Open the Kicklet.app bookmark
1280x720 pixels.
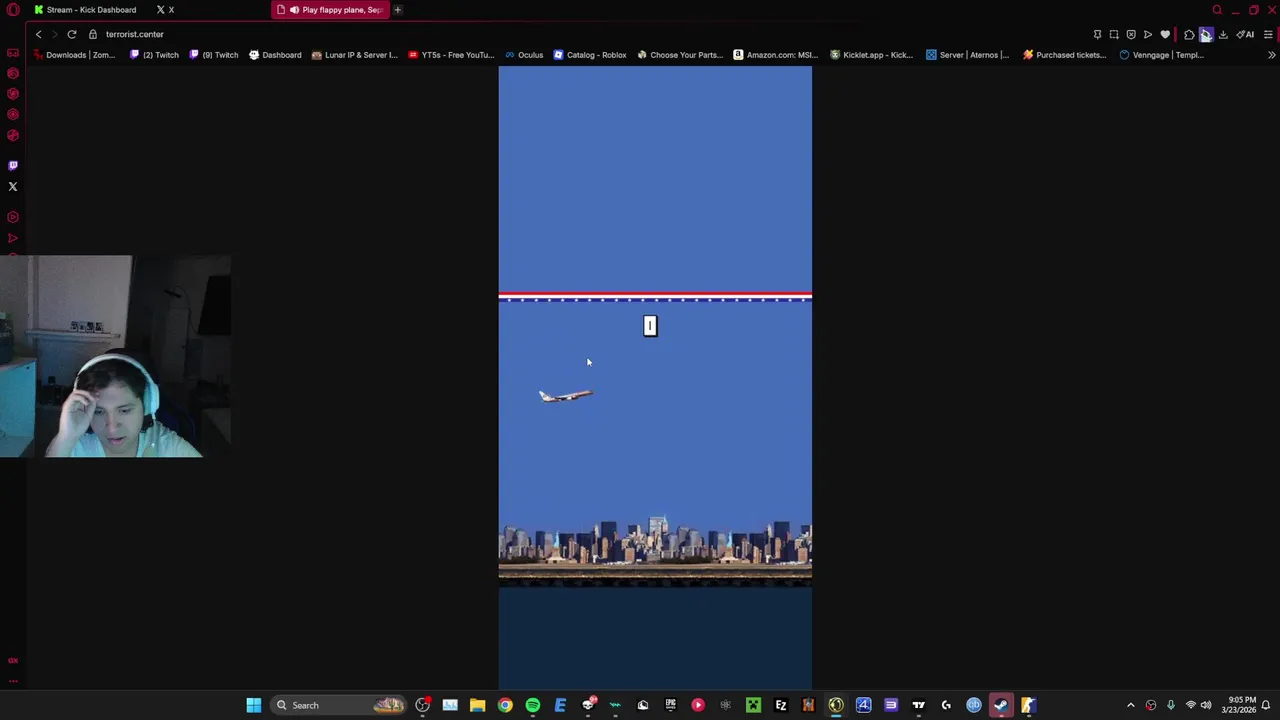click(x=871, y=55)
